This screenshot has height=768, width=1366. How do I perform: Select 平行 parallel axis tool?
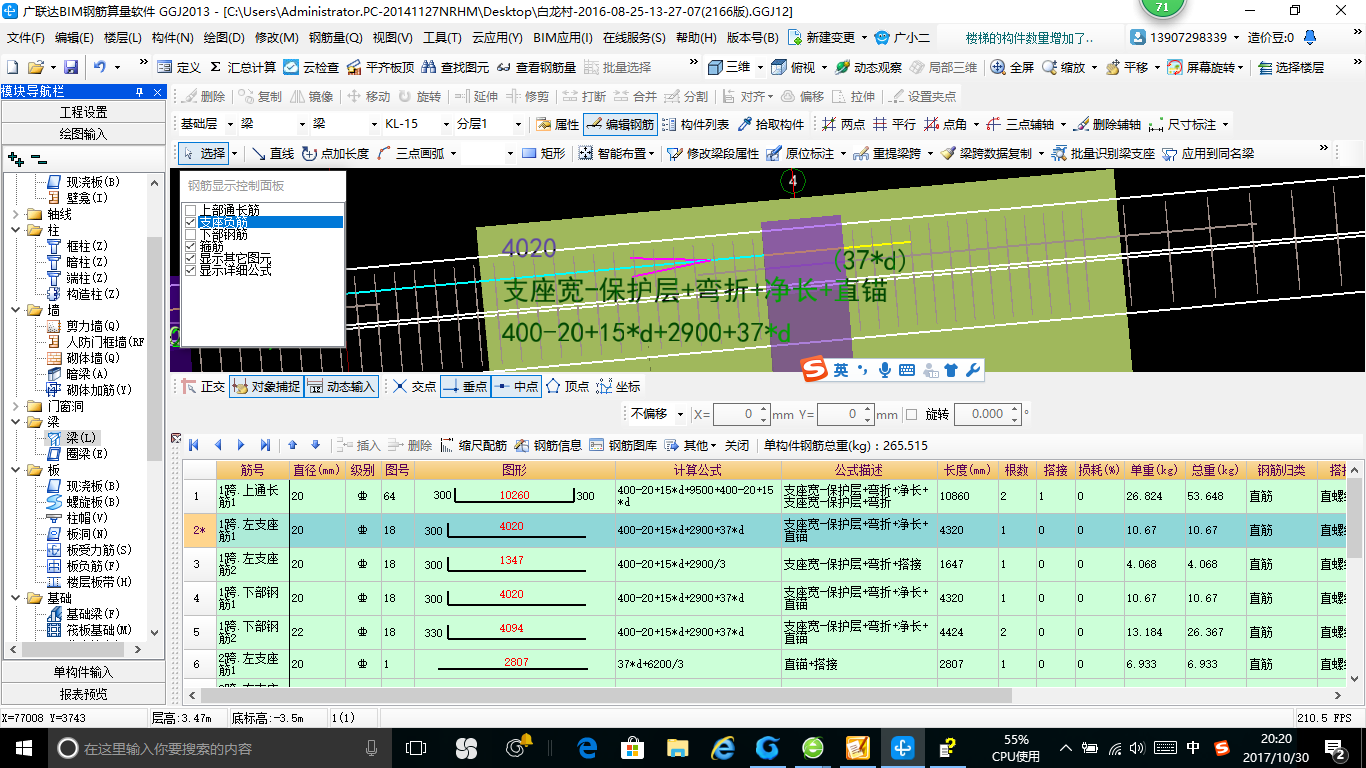(x=894, y=125)
